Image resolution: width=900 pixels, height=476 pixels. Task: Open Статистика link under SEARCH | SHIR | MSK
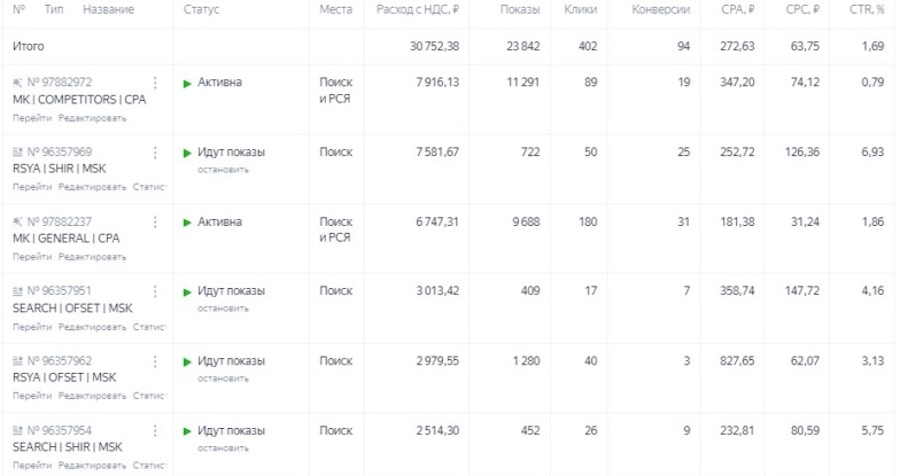pos(149,465)
